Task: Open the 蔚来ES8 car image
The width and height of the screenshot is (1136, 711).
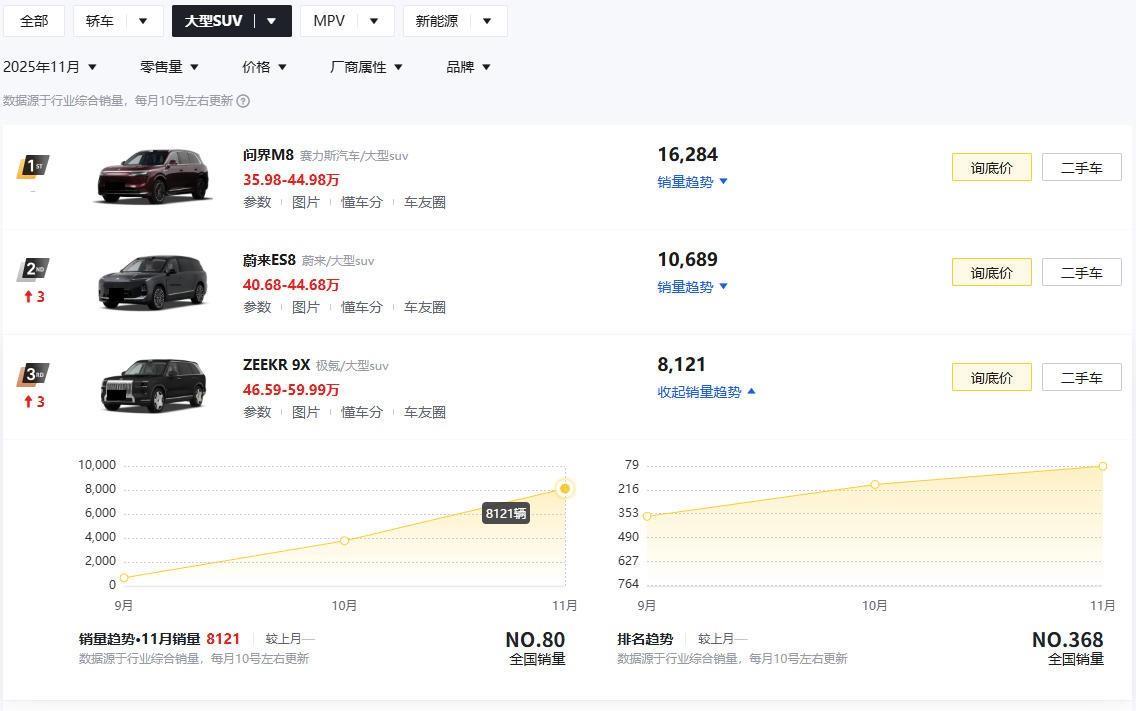Action: coord(153,282)
